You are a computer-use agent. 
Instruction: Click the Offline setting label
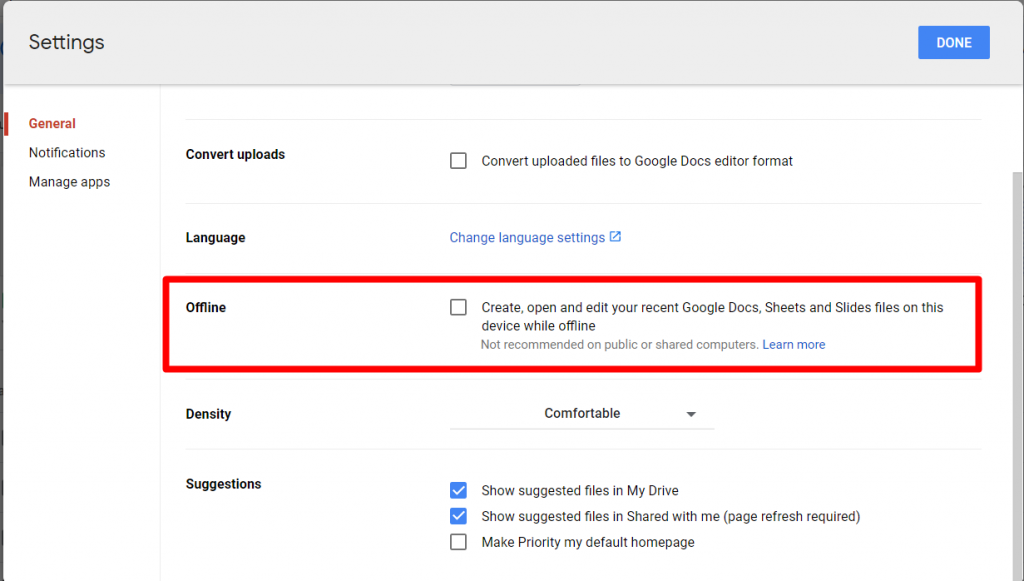point(205,307)
